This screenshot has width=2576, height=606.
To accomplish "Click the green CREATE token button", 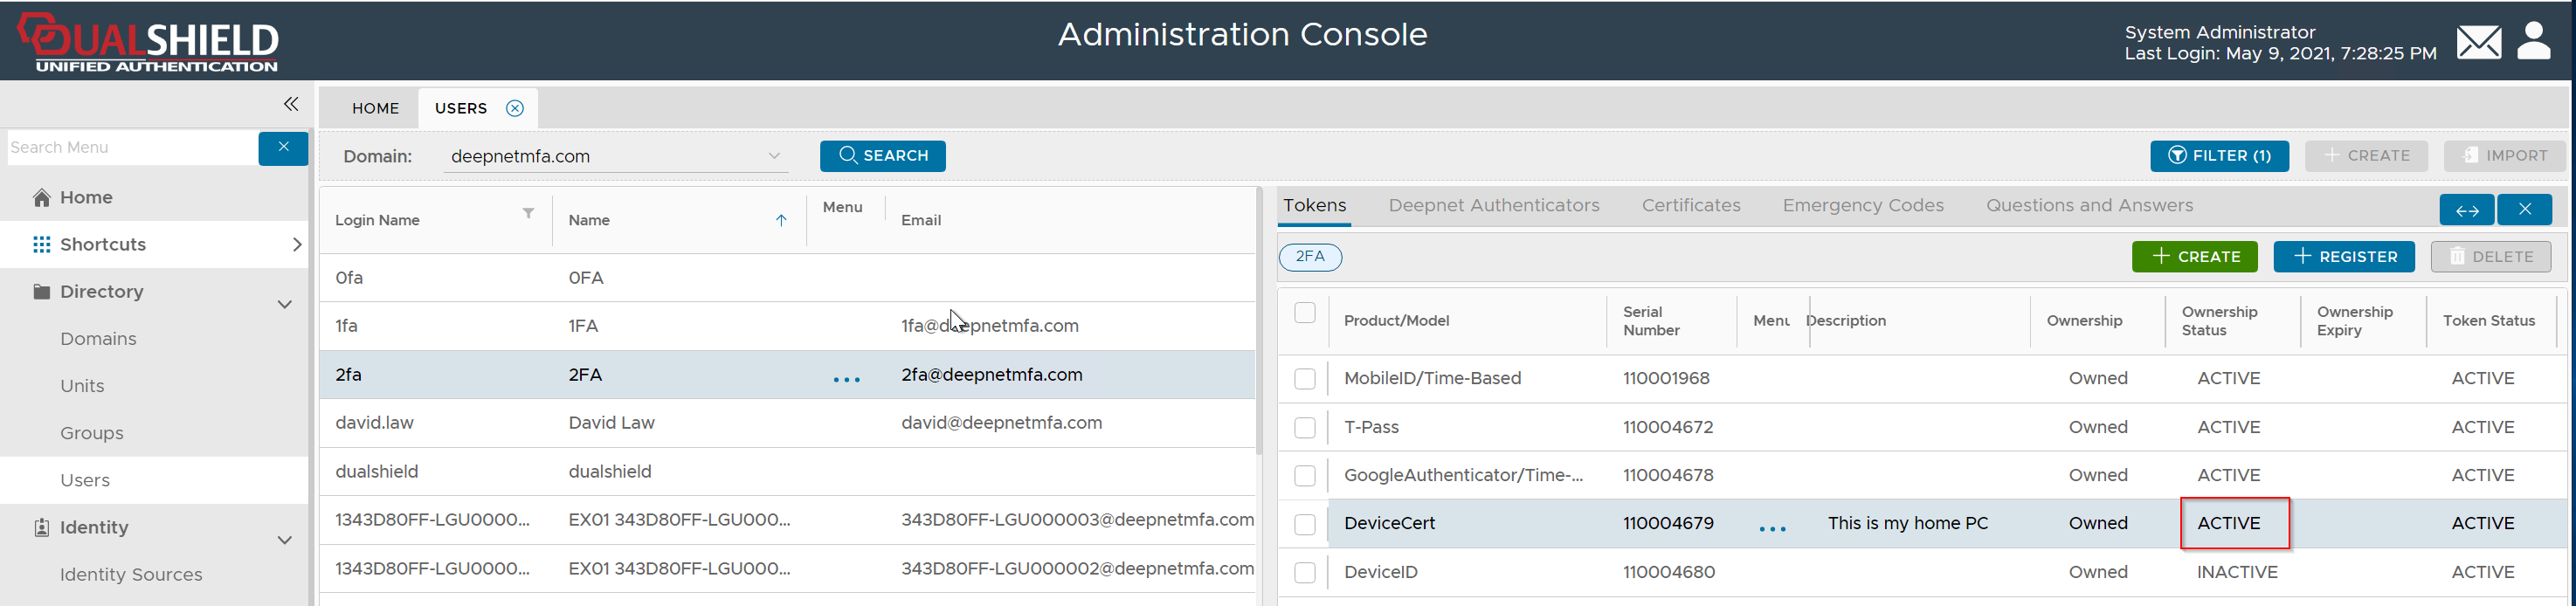I will pos(2194,257).
